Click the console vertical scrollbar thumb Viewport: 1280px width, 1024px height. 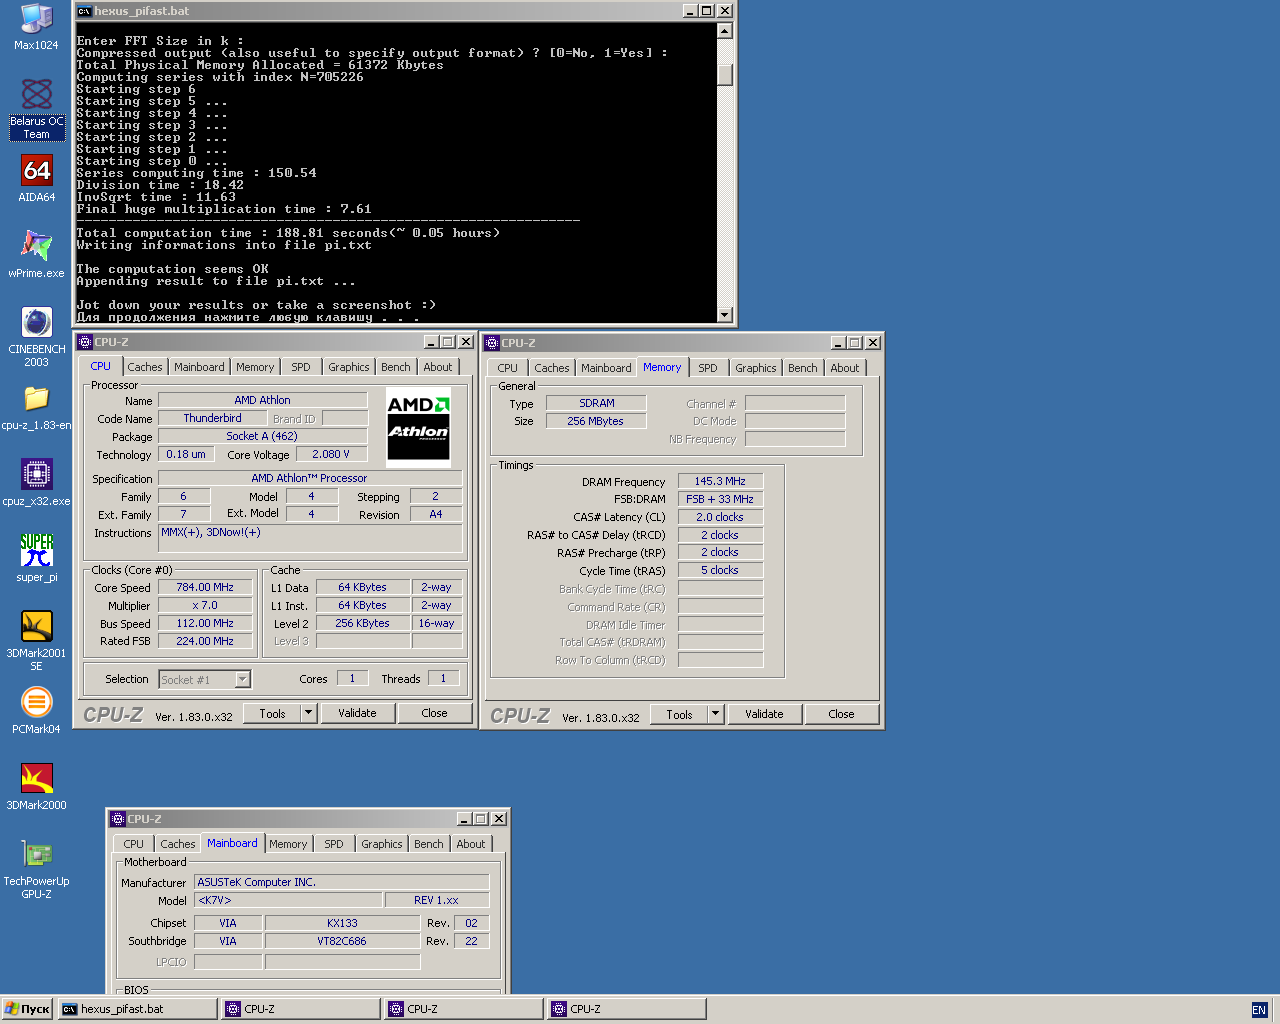[725, 75]
